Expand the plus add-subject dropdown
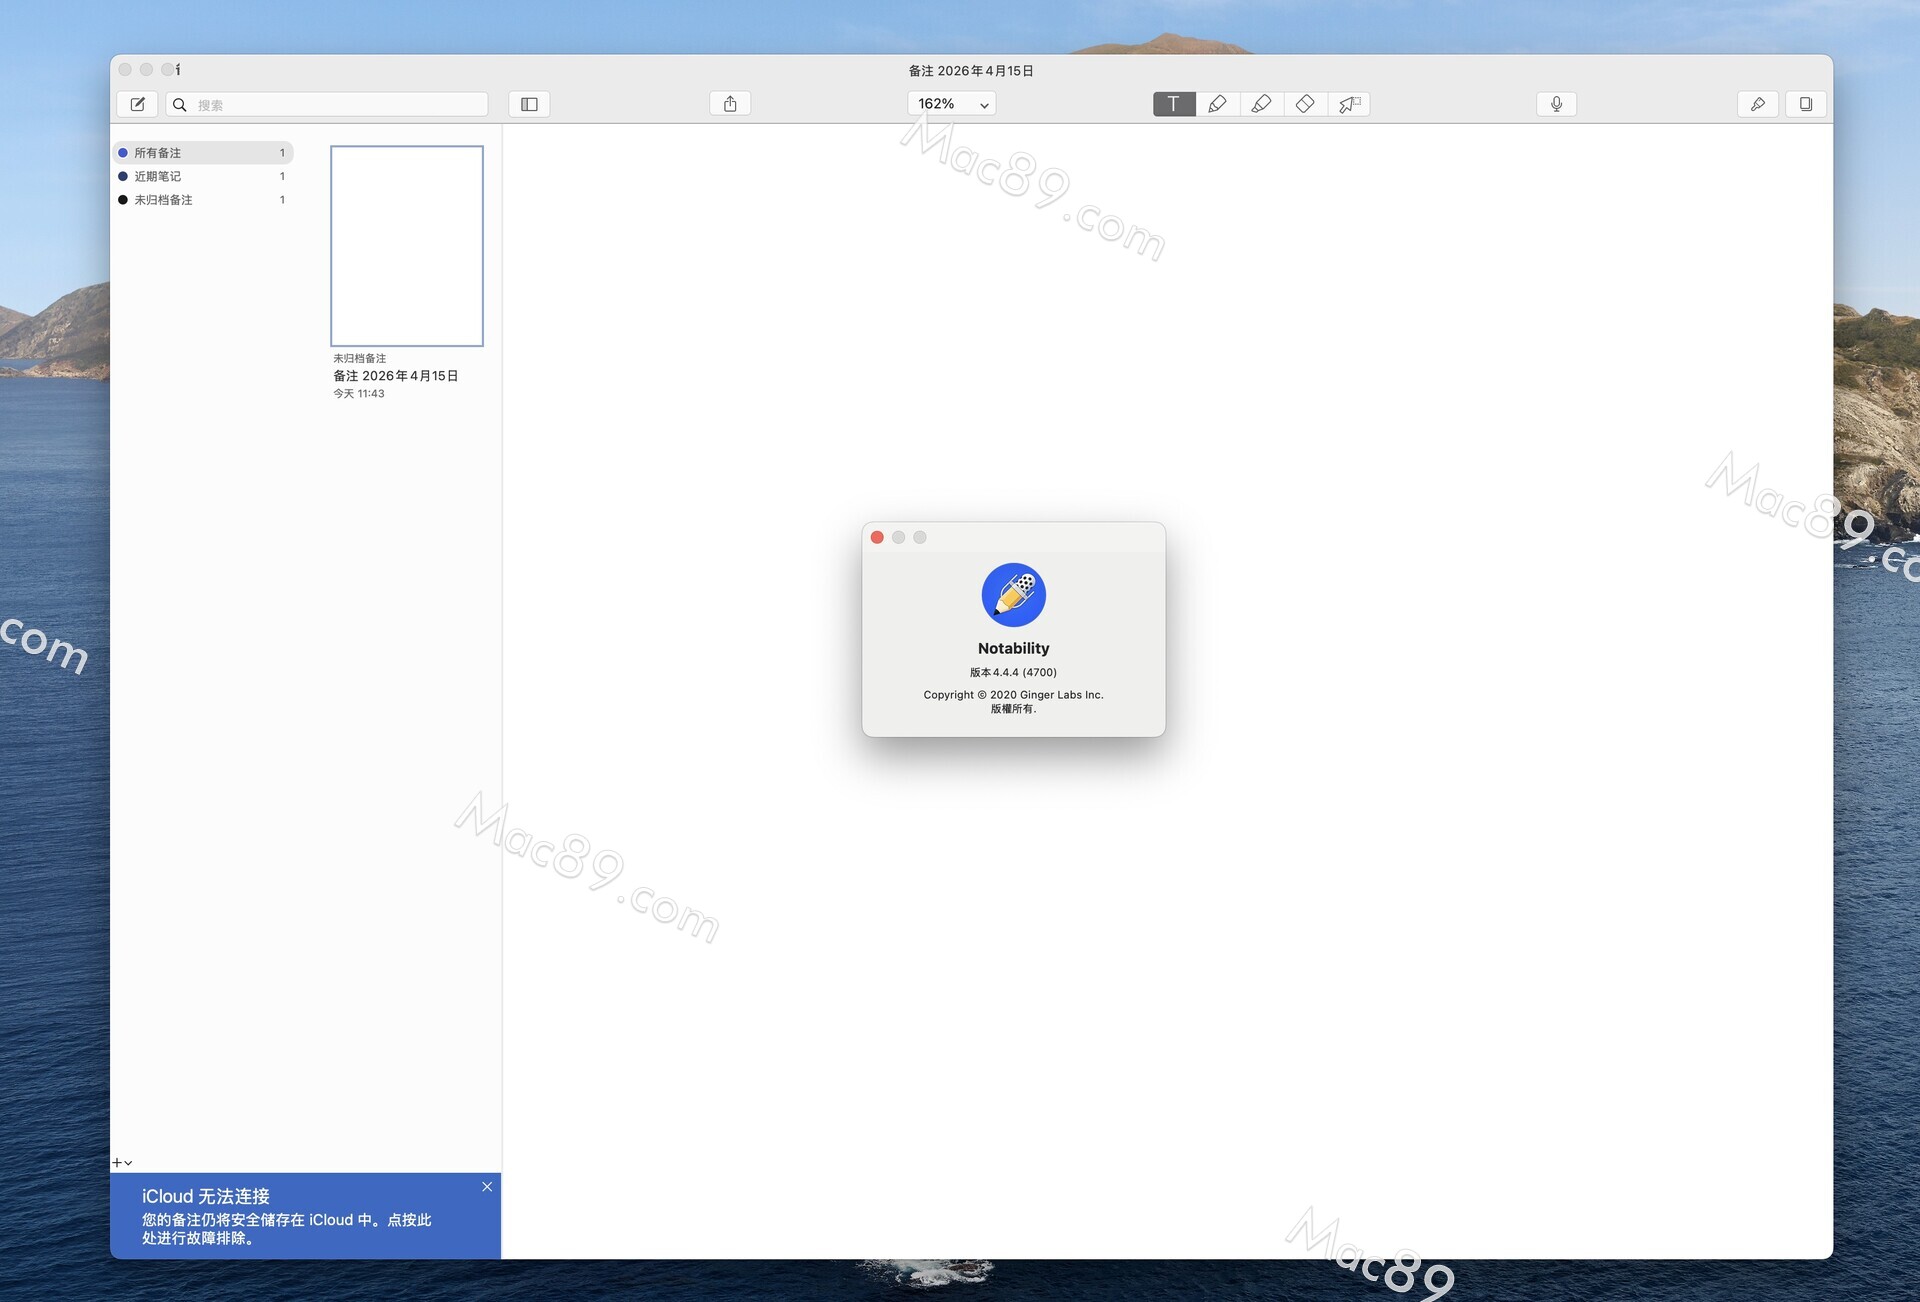This screenshot has width=1920, height=1302. [x=122, y=1163]
